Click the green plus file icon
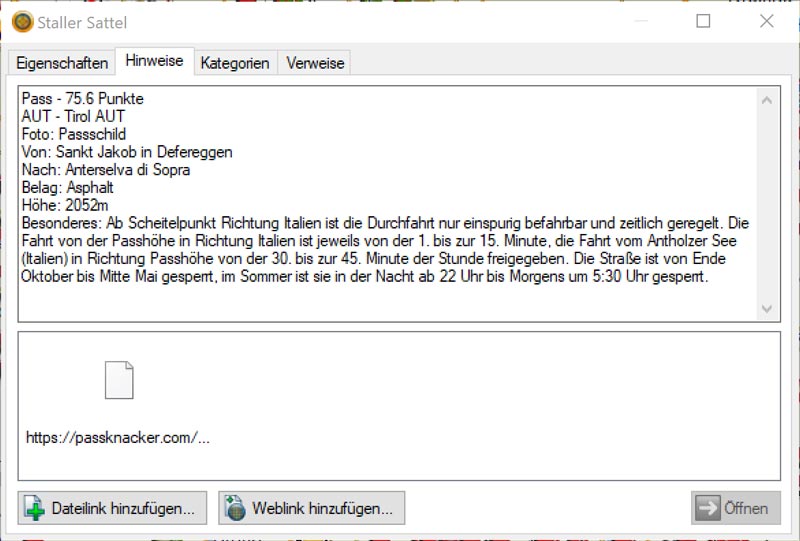The height and width of the screenshot is (541, 800). coord(35,508)
